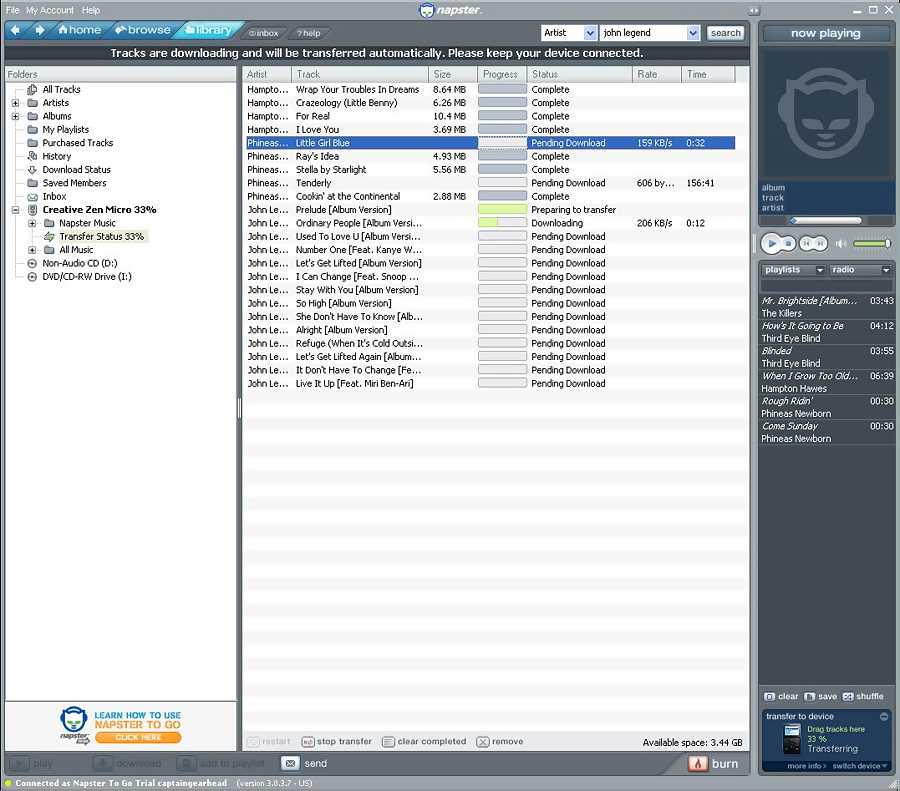Toggle shuffle for now playing

tap(863, 696)
